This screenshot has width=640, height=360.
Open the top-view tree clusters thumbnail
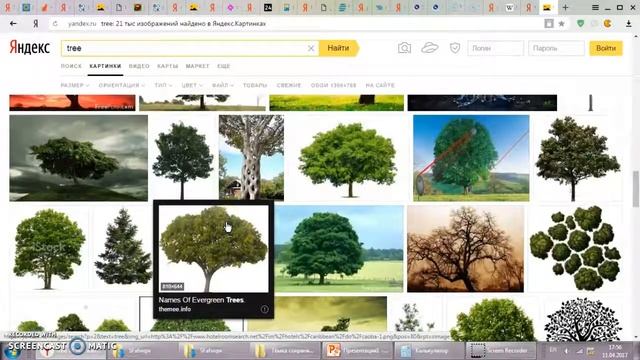(576, 248)
